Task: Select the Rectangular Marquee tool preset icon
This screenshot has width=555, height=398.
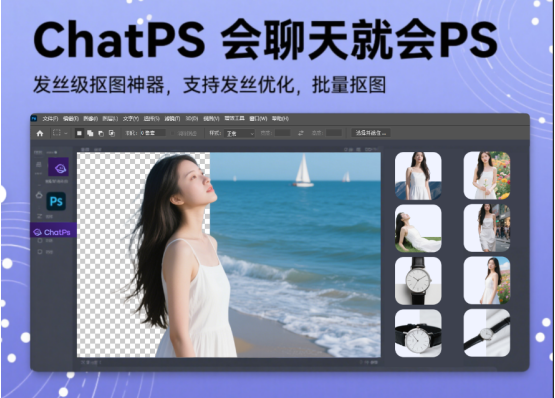Action: 57,133
